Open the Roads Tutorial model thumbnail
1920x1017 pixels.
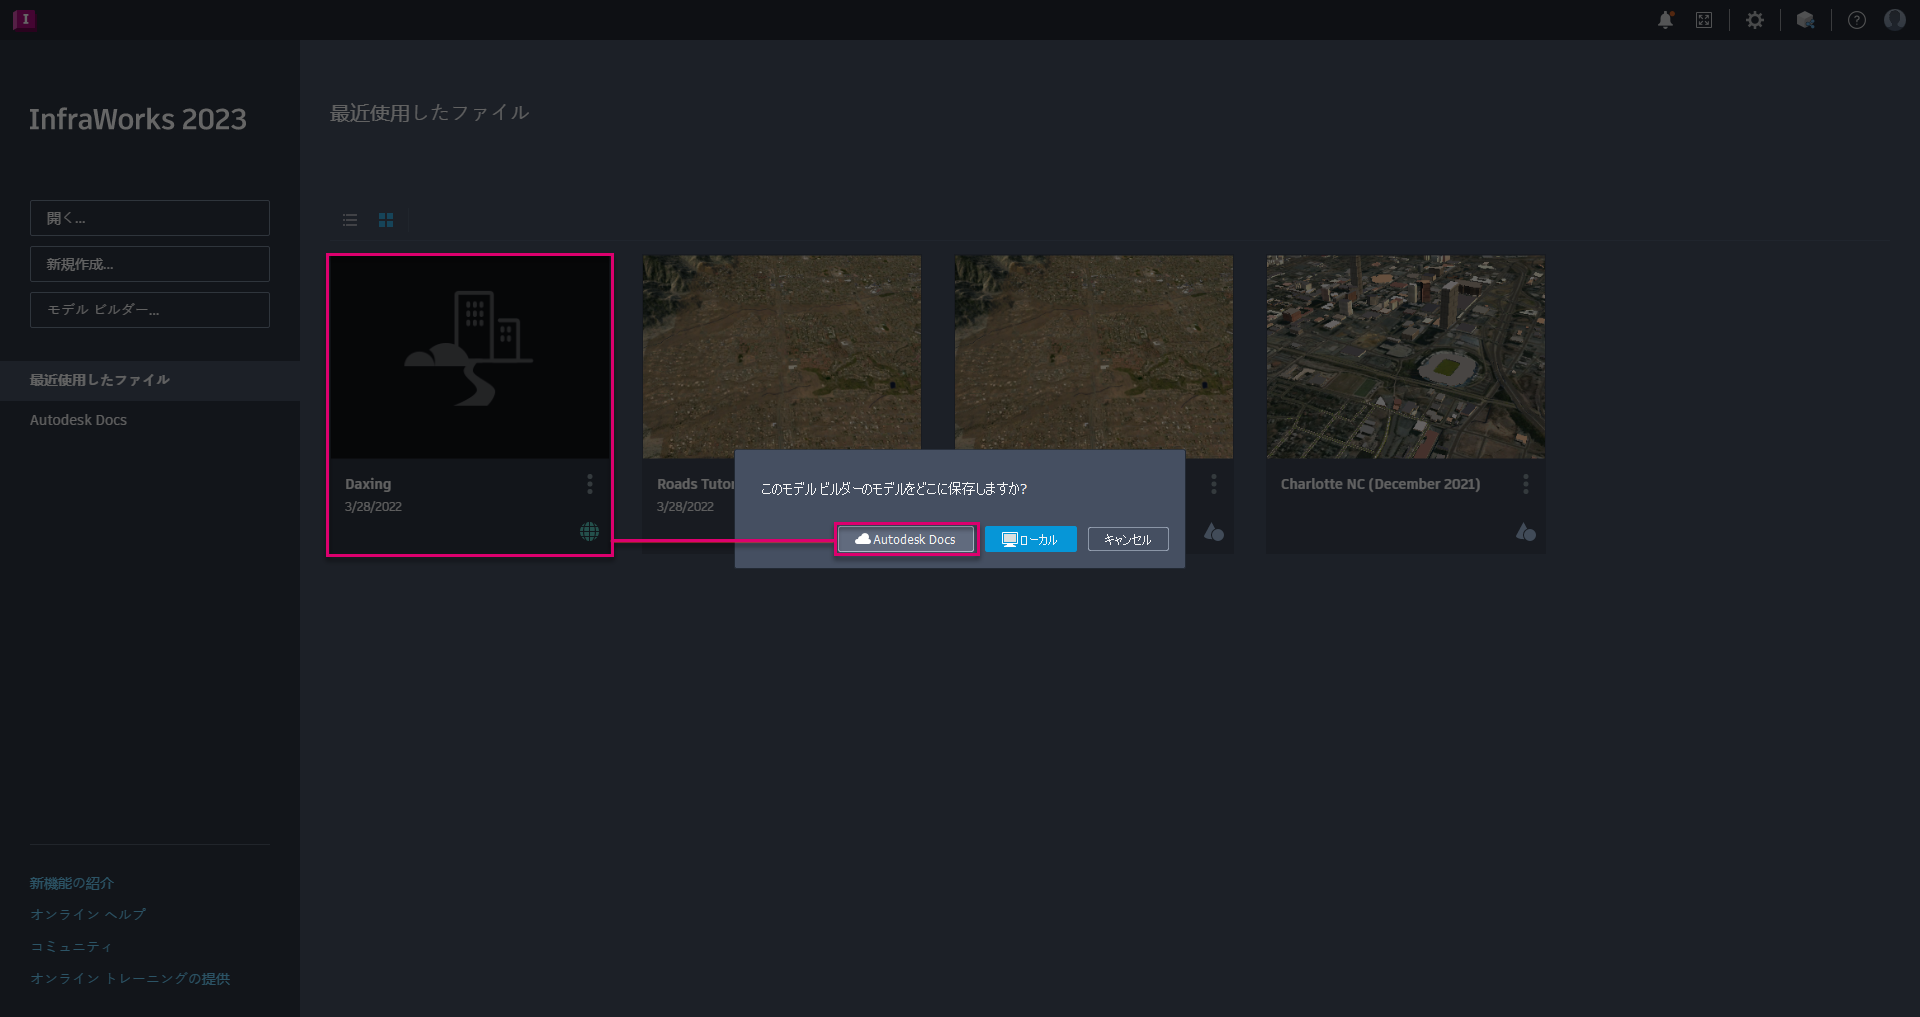click(x=782, y=357)
